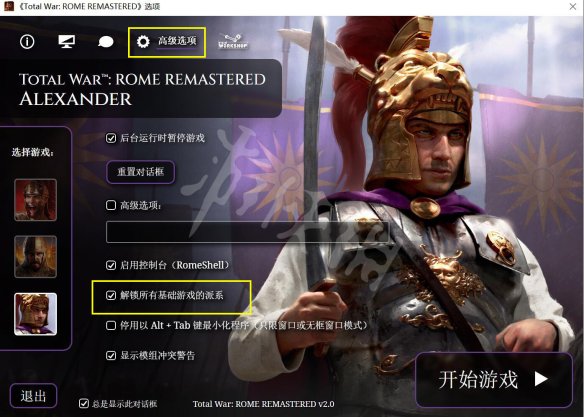Open the info tab icon
Image resolution: width=584 pixels, height=417 pixels.
point(27,42)
